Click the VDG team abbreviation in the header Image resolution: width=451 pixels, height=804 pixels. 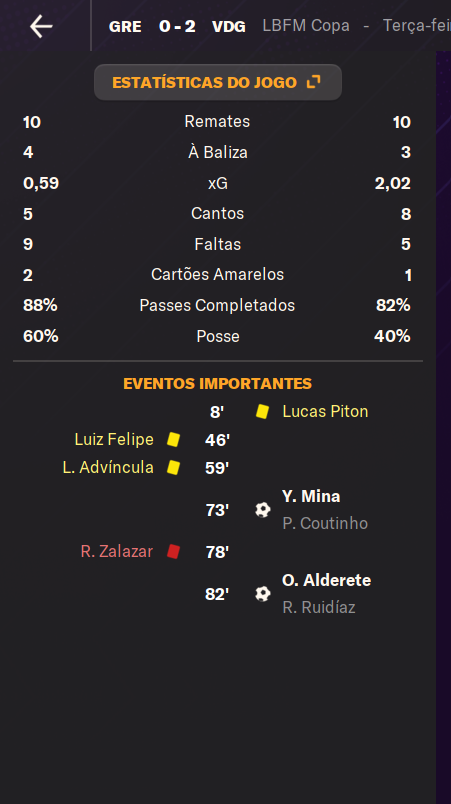click(x=229, y=26)
